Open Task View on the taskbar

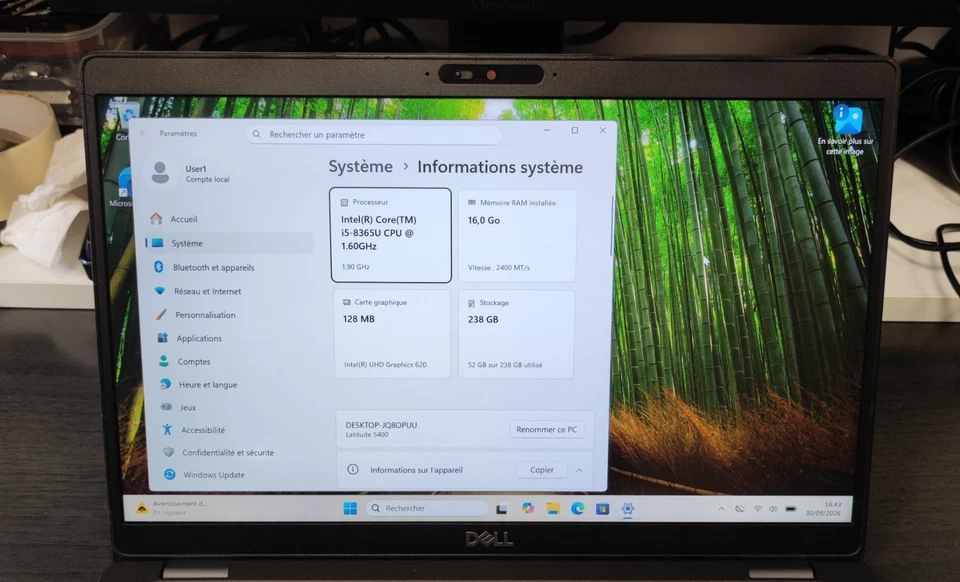pos(502,509)
